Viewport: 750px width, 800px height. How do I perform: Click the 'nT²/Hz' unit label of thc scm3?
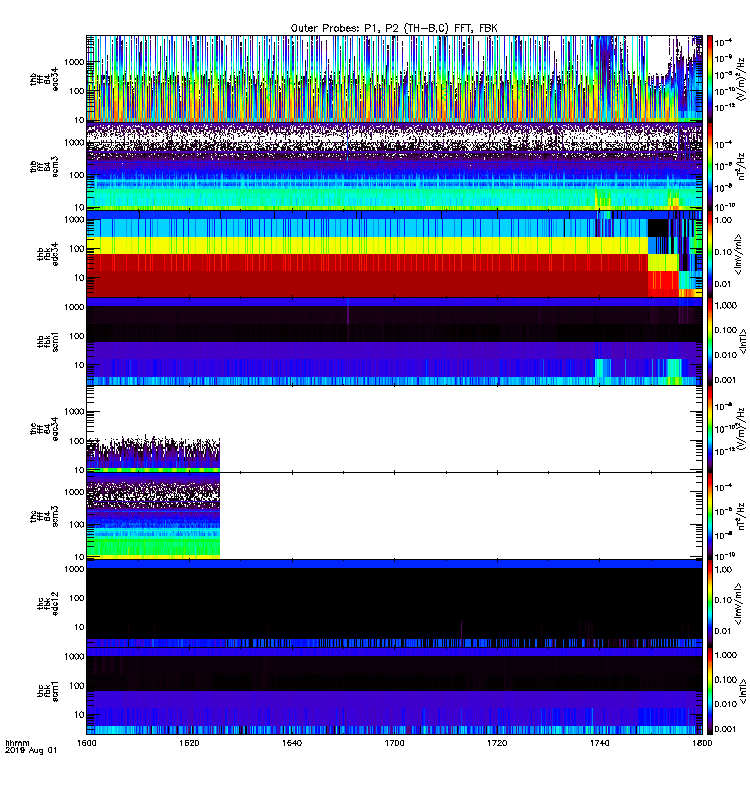(741, 516)
